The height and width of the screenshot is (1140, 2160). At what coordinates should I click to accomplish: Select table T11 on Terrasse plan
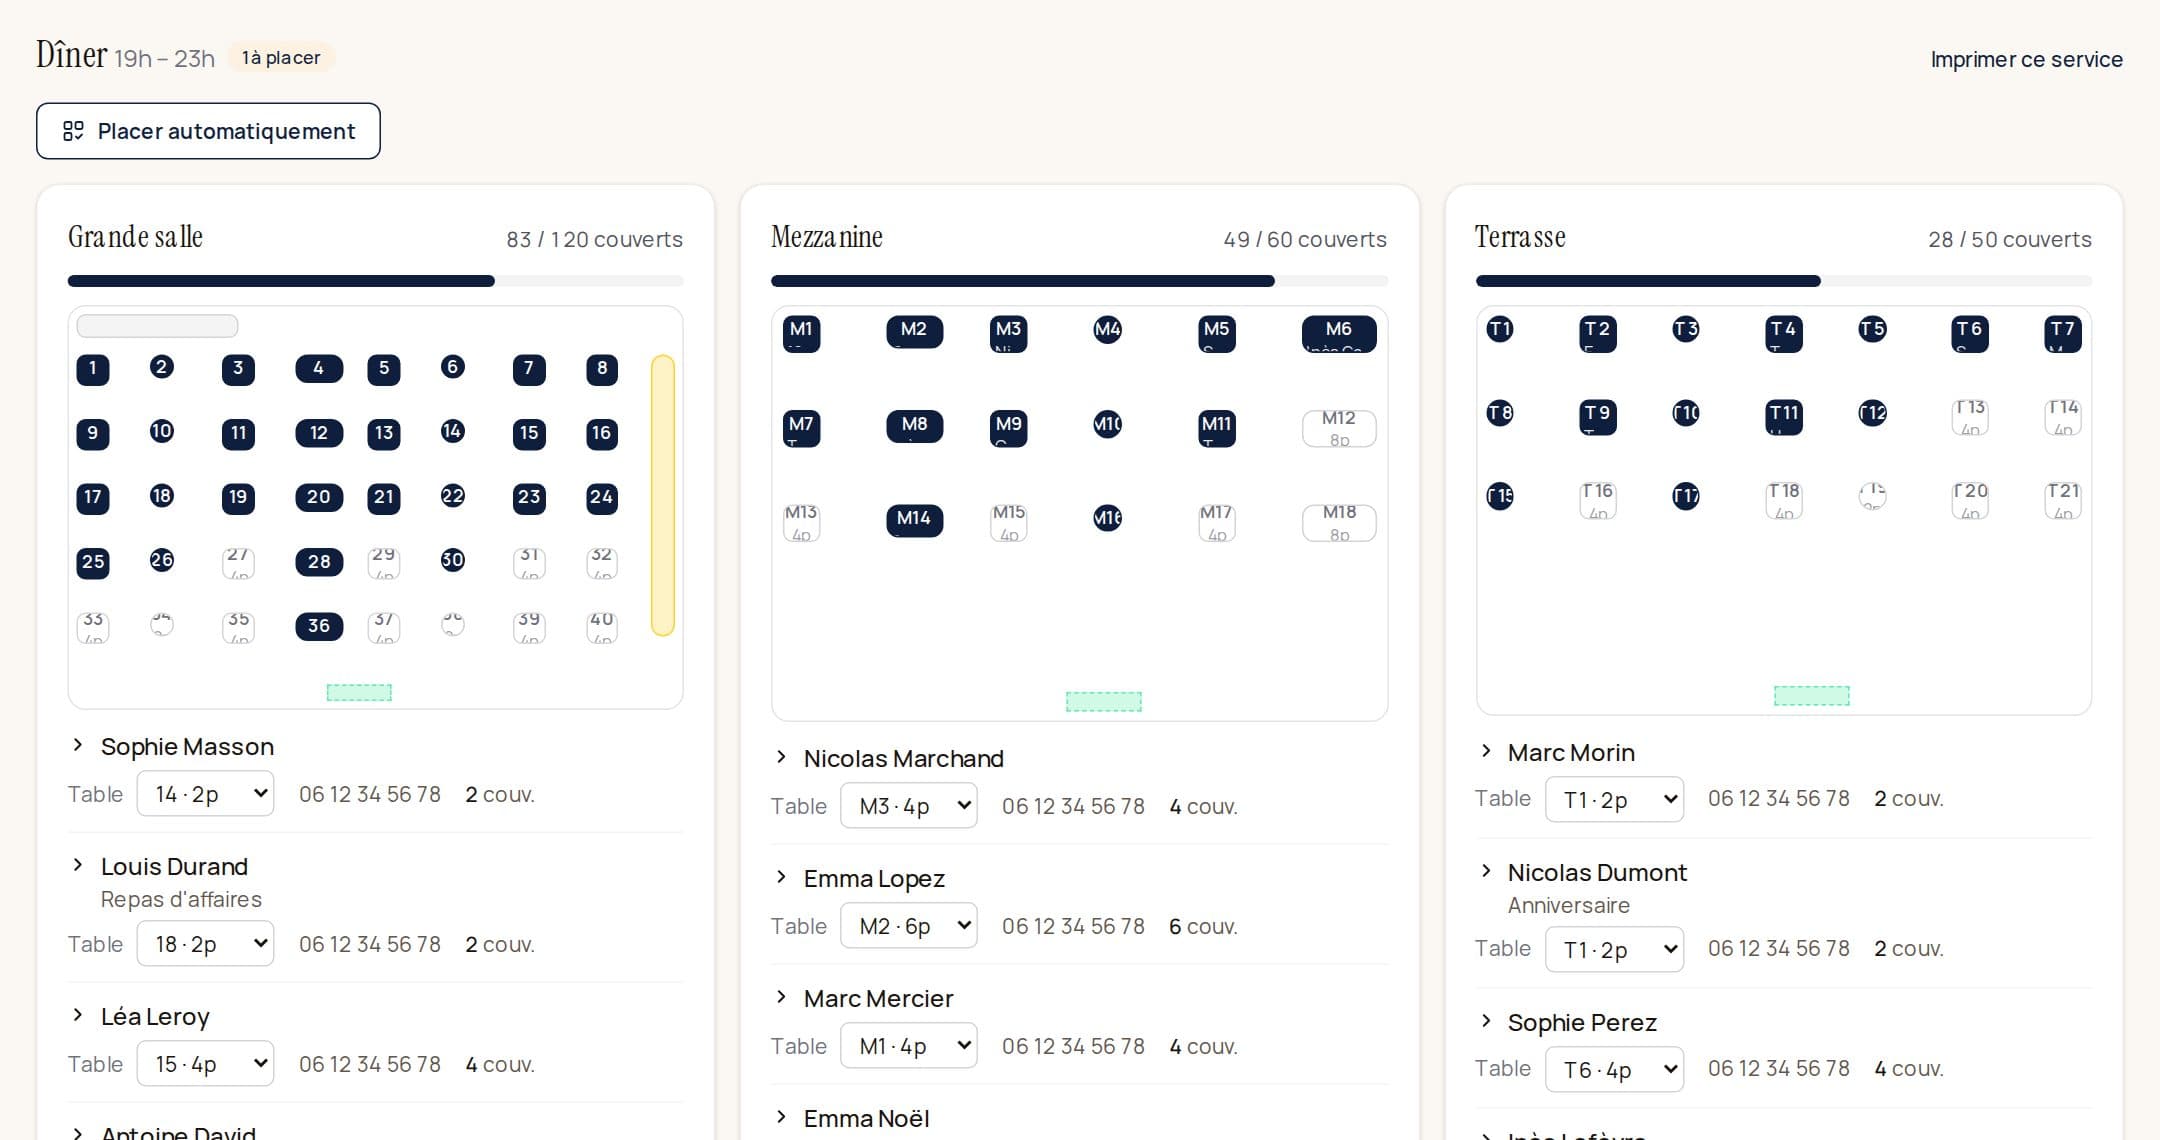1784,415
